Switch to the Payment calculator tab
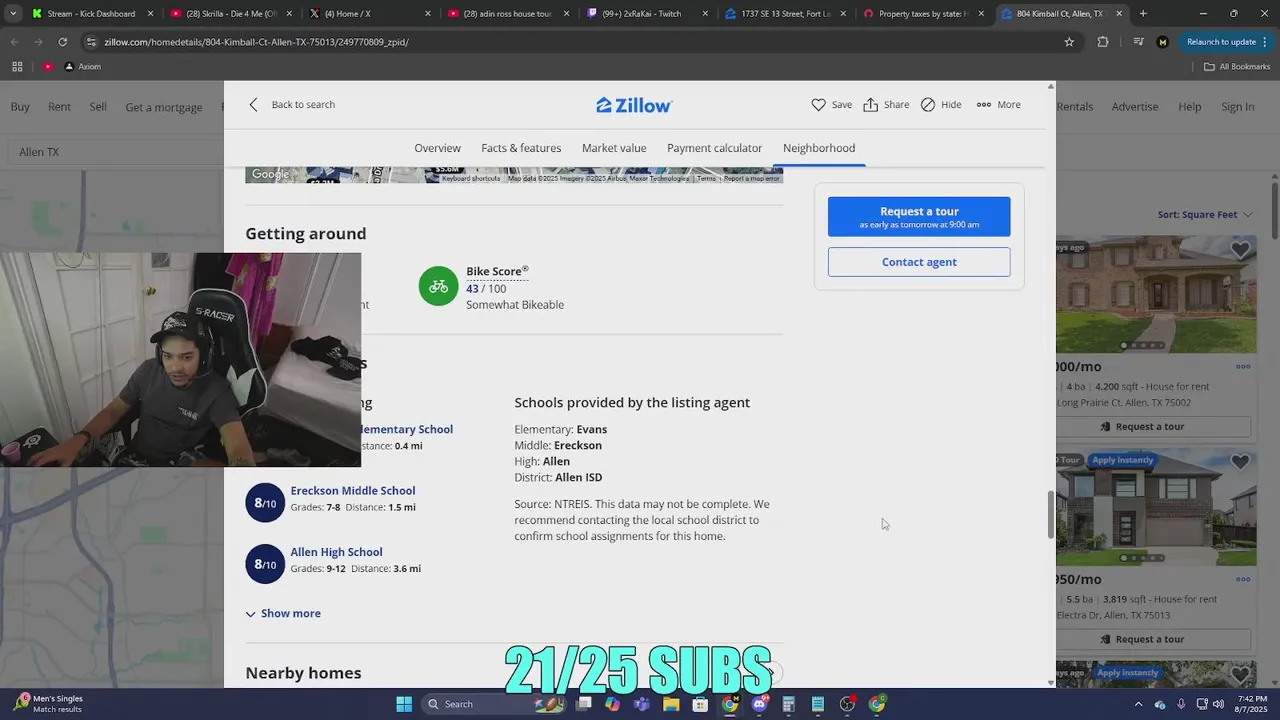The width and height of the screenshot is (1280, 720). click(x=714, y=148)
